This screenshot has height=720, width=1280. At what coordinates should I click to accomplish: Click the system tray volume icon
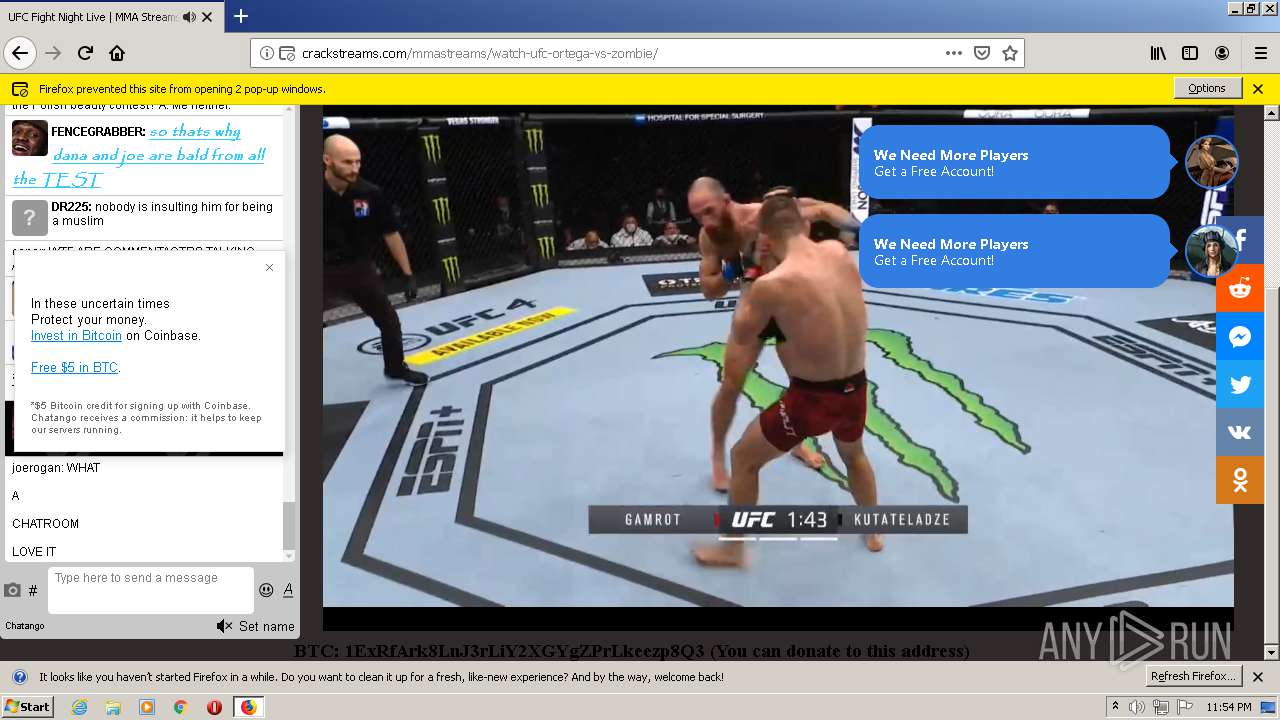click(x=1137, y=707)
